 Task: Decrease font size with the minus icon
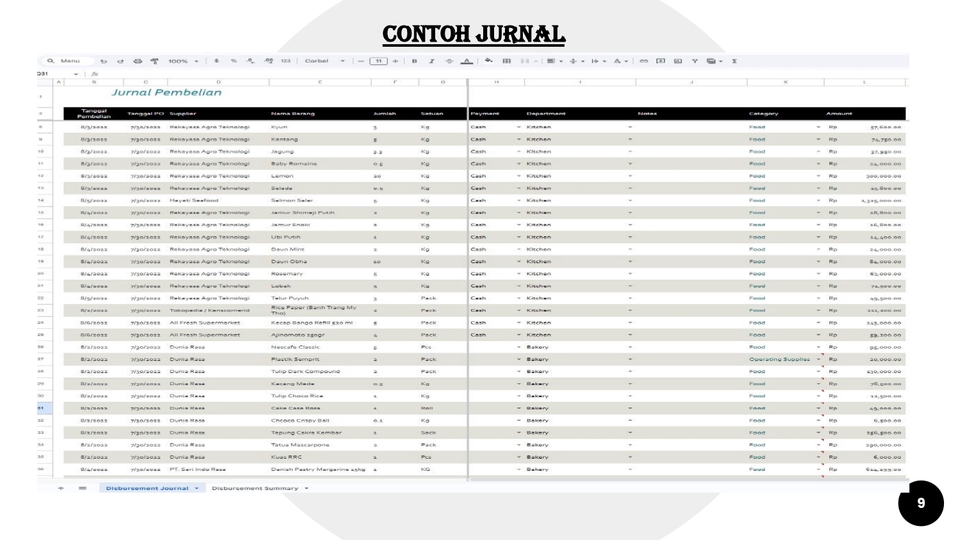click(x=361, y=61)
